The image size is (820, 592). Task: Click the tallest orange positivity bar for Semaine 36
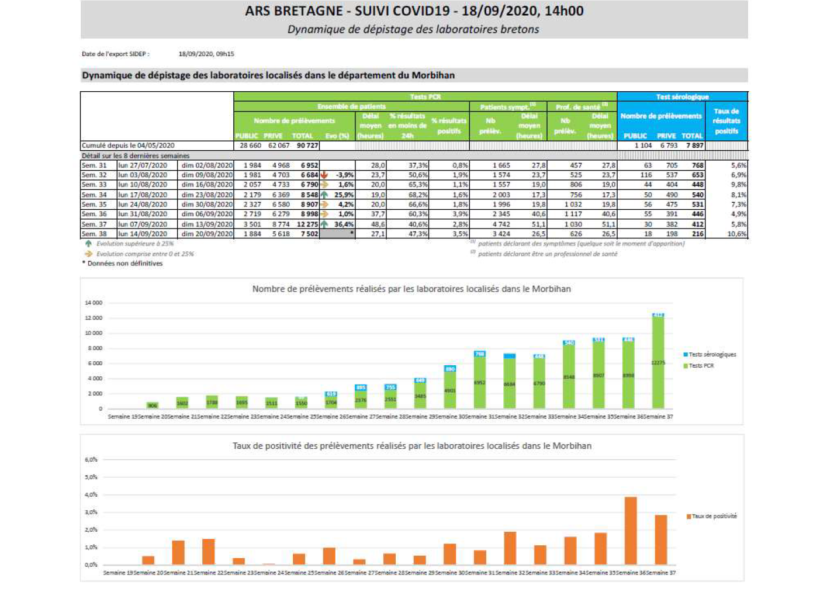click(631, 531)
